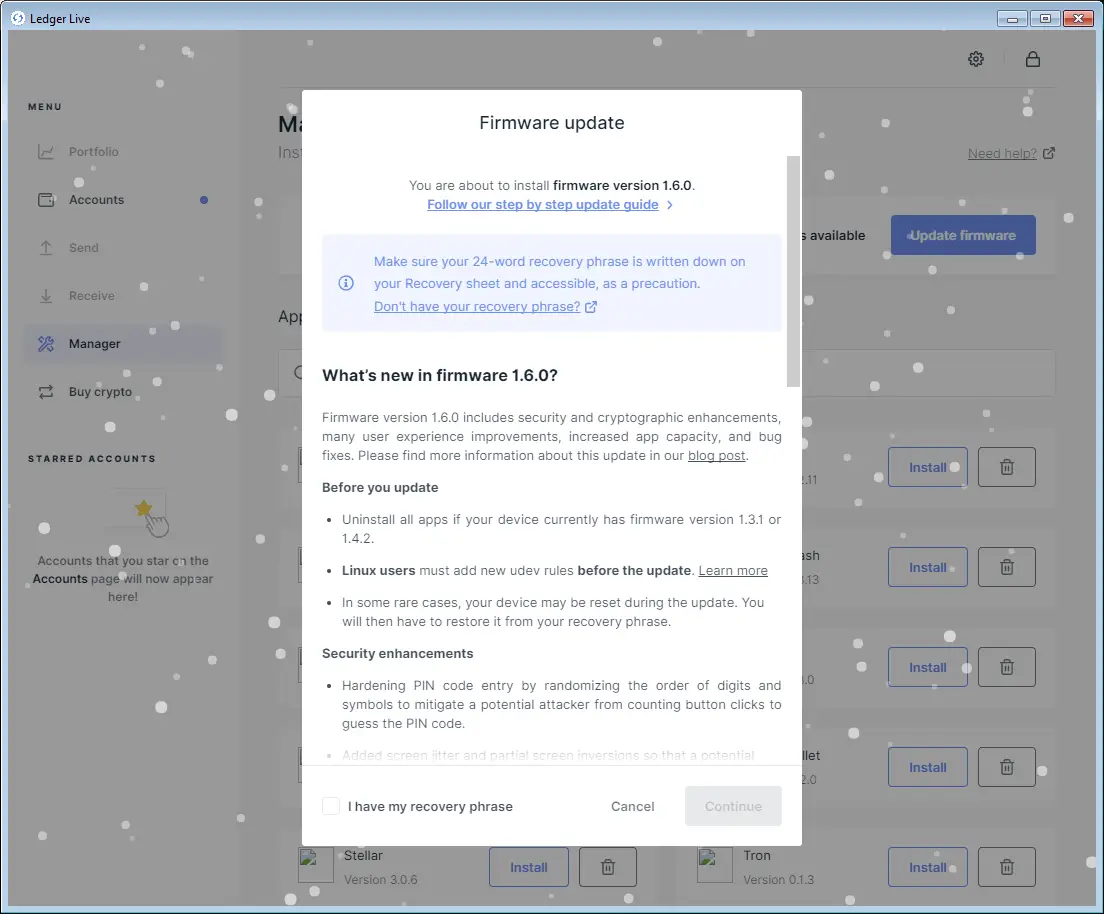Select Send in the sidebar menu
Viewport: 1104px width, 914px height.
click(84, 248)
